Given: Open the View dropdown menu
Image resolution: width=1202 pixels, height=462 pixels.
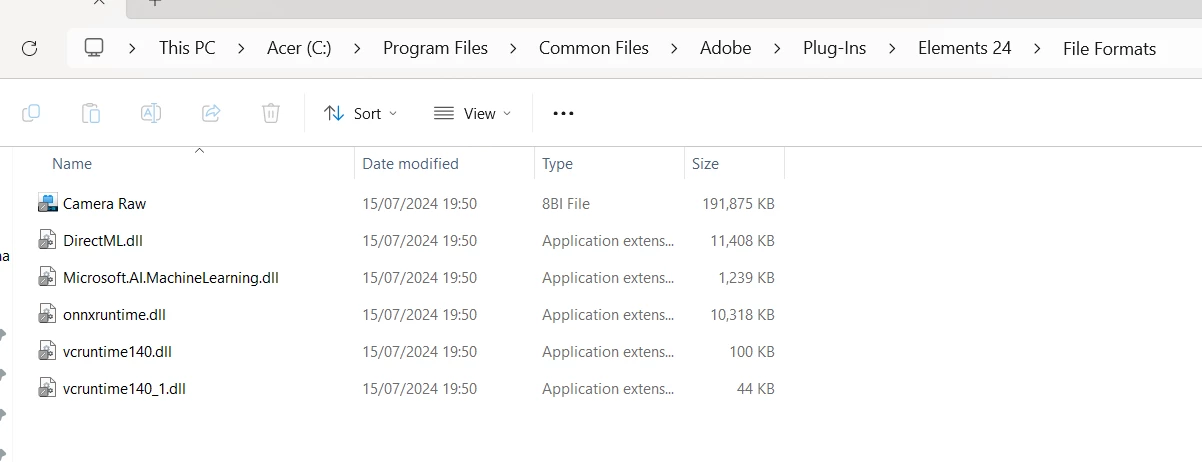Looking at the screenshot, I should click(472, 113).
